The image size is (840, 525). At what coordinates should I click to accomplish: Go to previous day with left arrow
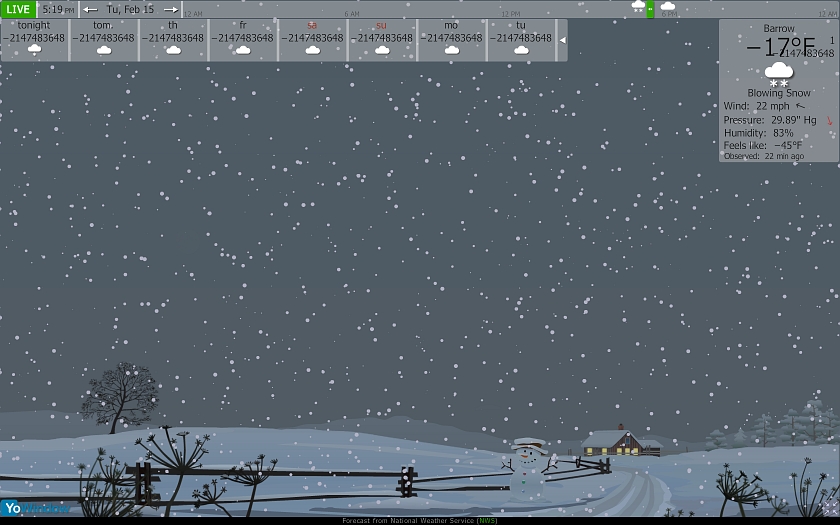tap(91, 9)
